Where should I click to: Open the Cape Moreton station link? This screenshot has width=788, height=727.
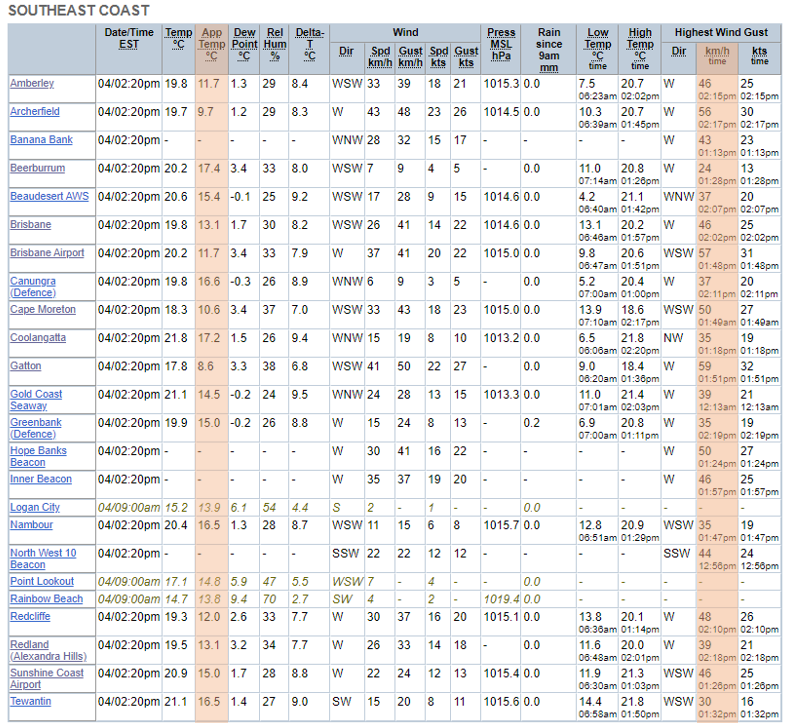43,309
